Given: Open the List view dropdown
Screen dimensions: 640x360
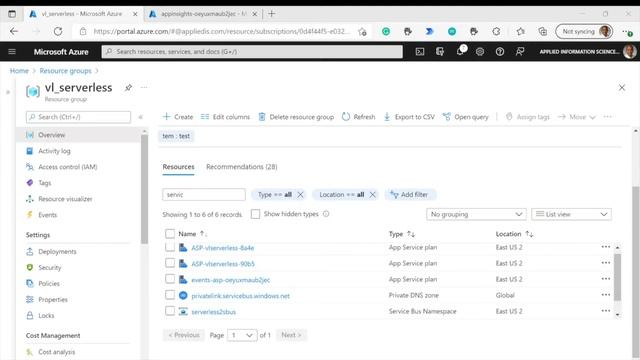Looking at the screenshot, I should click(571, 214).
